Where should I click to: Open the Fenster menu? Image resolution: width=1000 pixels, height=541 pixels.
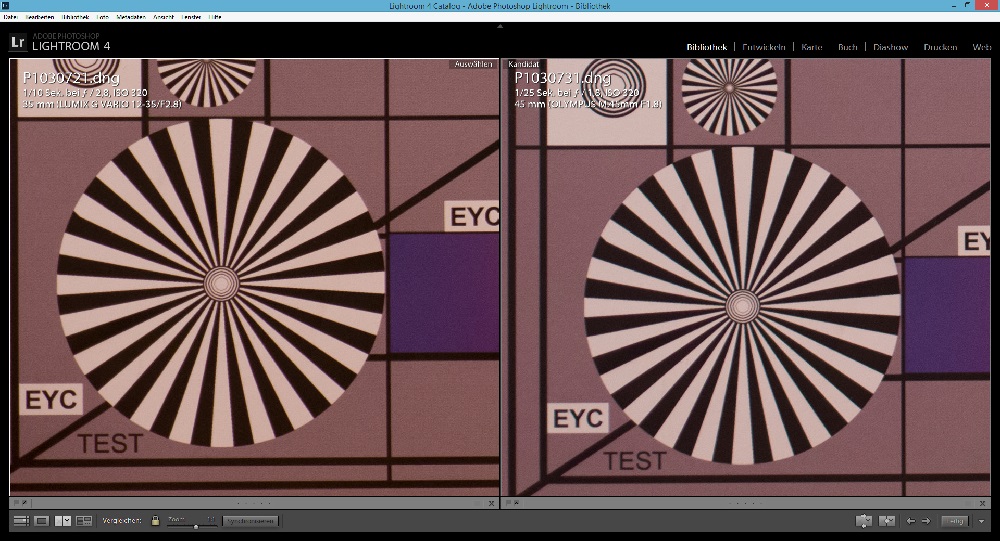[191, 17]
